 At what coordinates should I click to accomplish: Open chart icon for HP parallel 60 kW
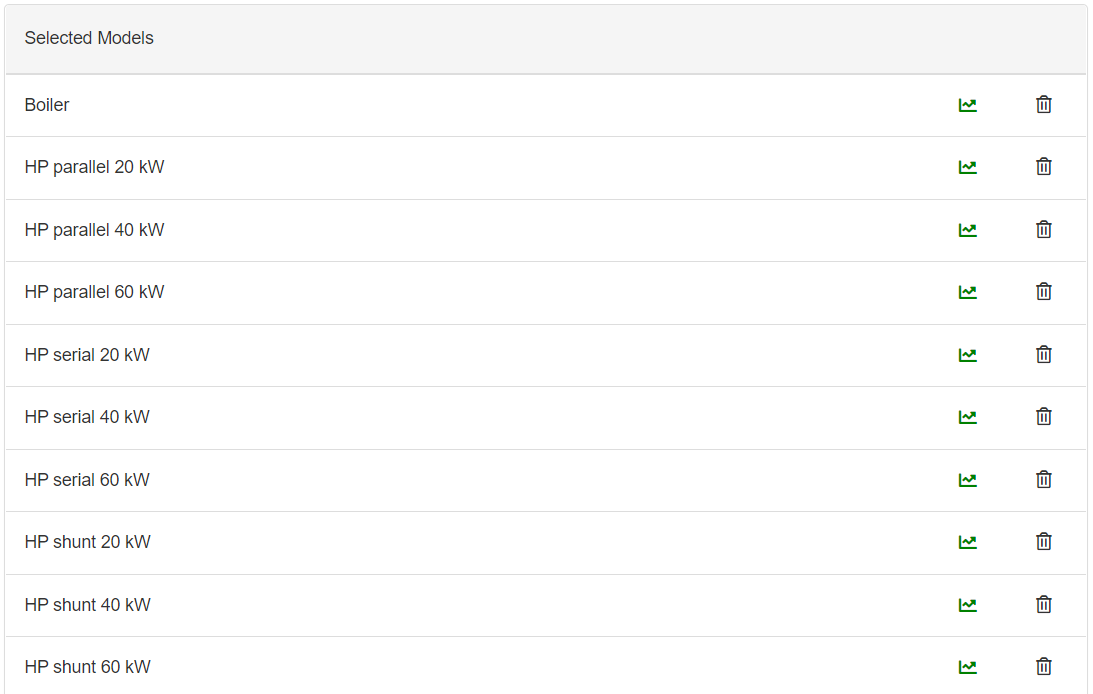967,292
